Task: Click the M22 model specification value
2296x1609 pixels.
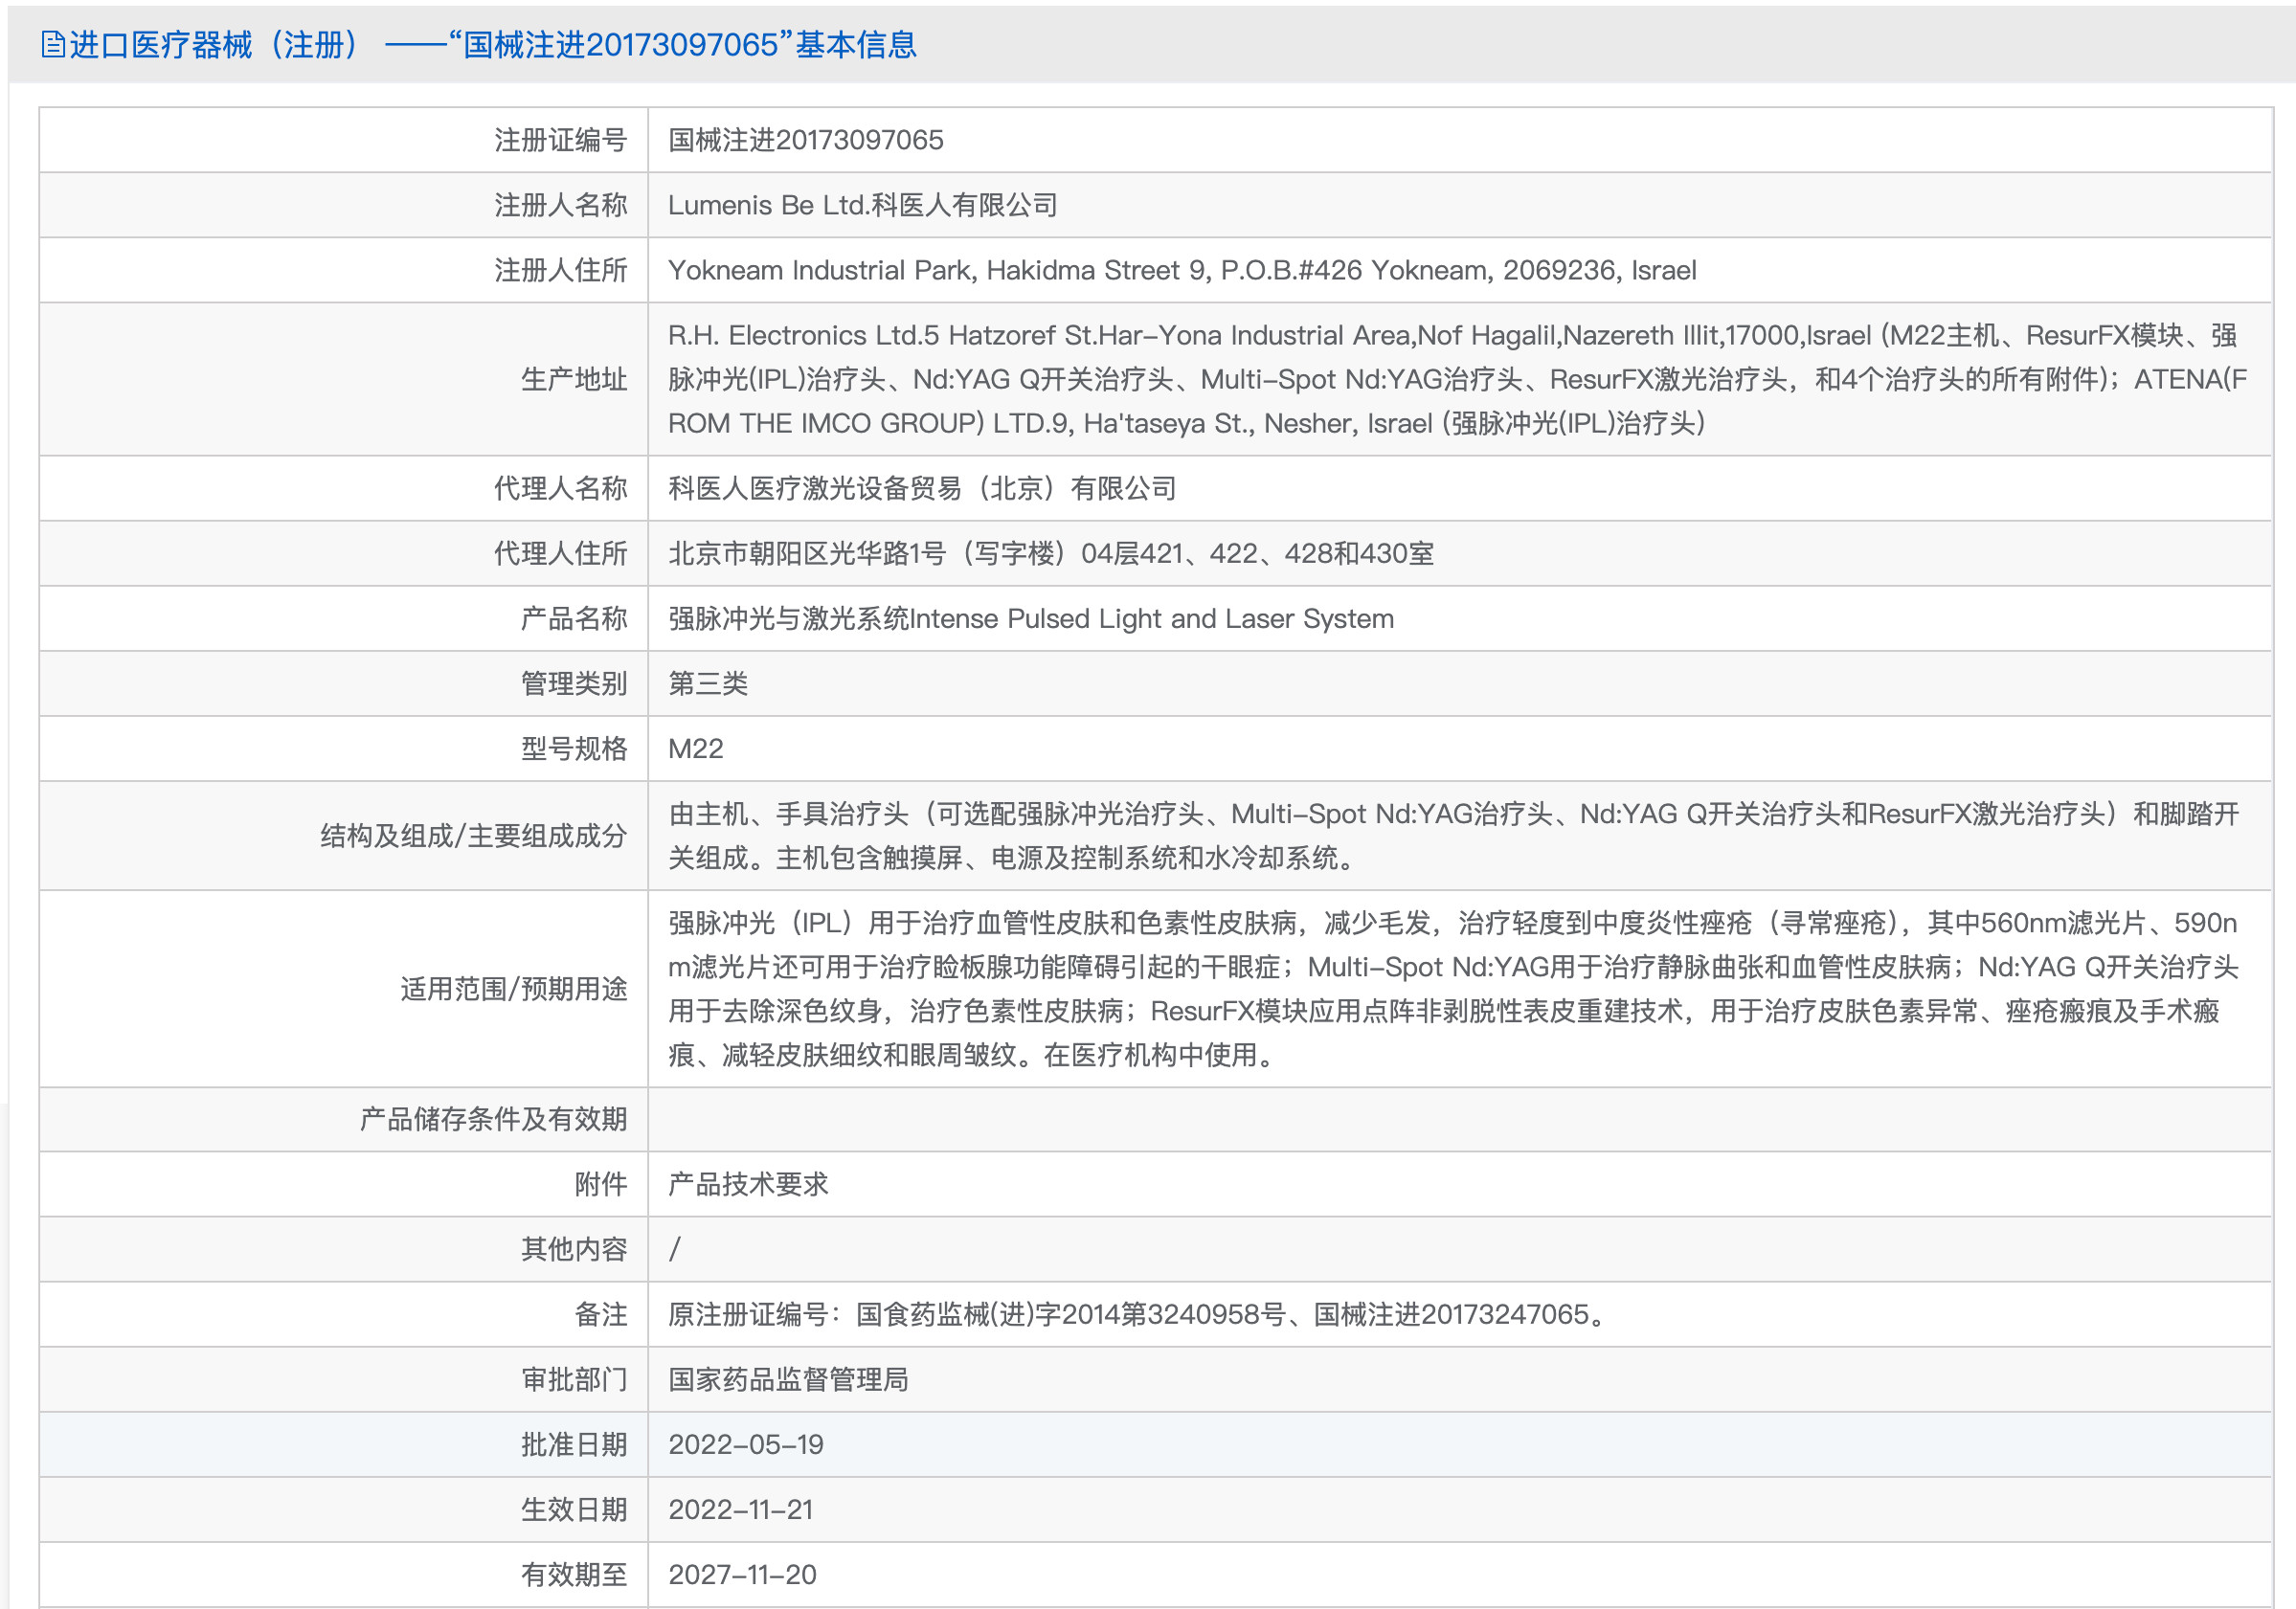Action: [x=695, y=748]
